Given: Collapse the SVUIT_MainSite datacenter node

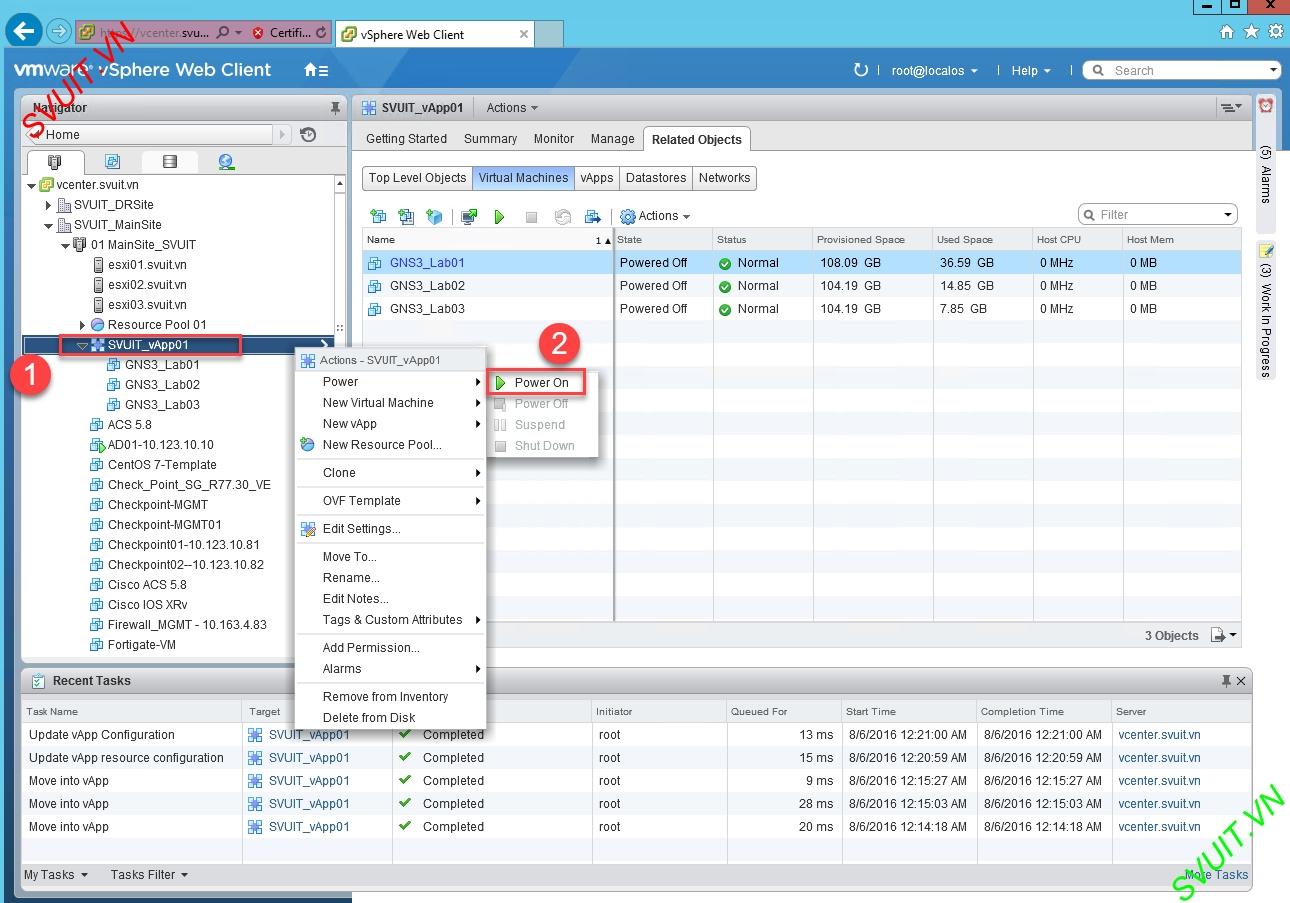Looking at the screenshot, I should [x=48, y=225].
